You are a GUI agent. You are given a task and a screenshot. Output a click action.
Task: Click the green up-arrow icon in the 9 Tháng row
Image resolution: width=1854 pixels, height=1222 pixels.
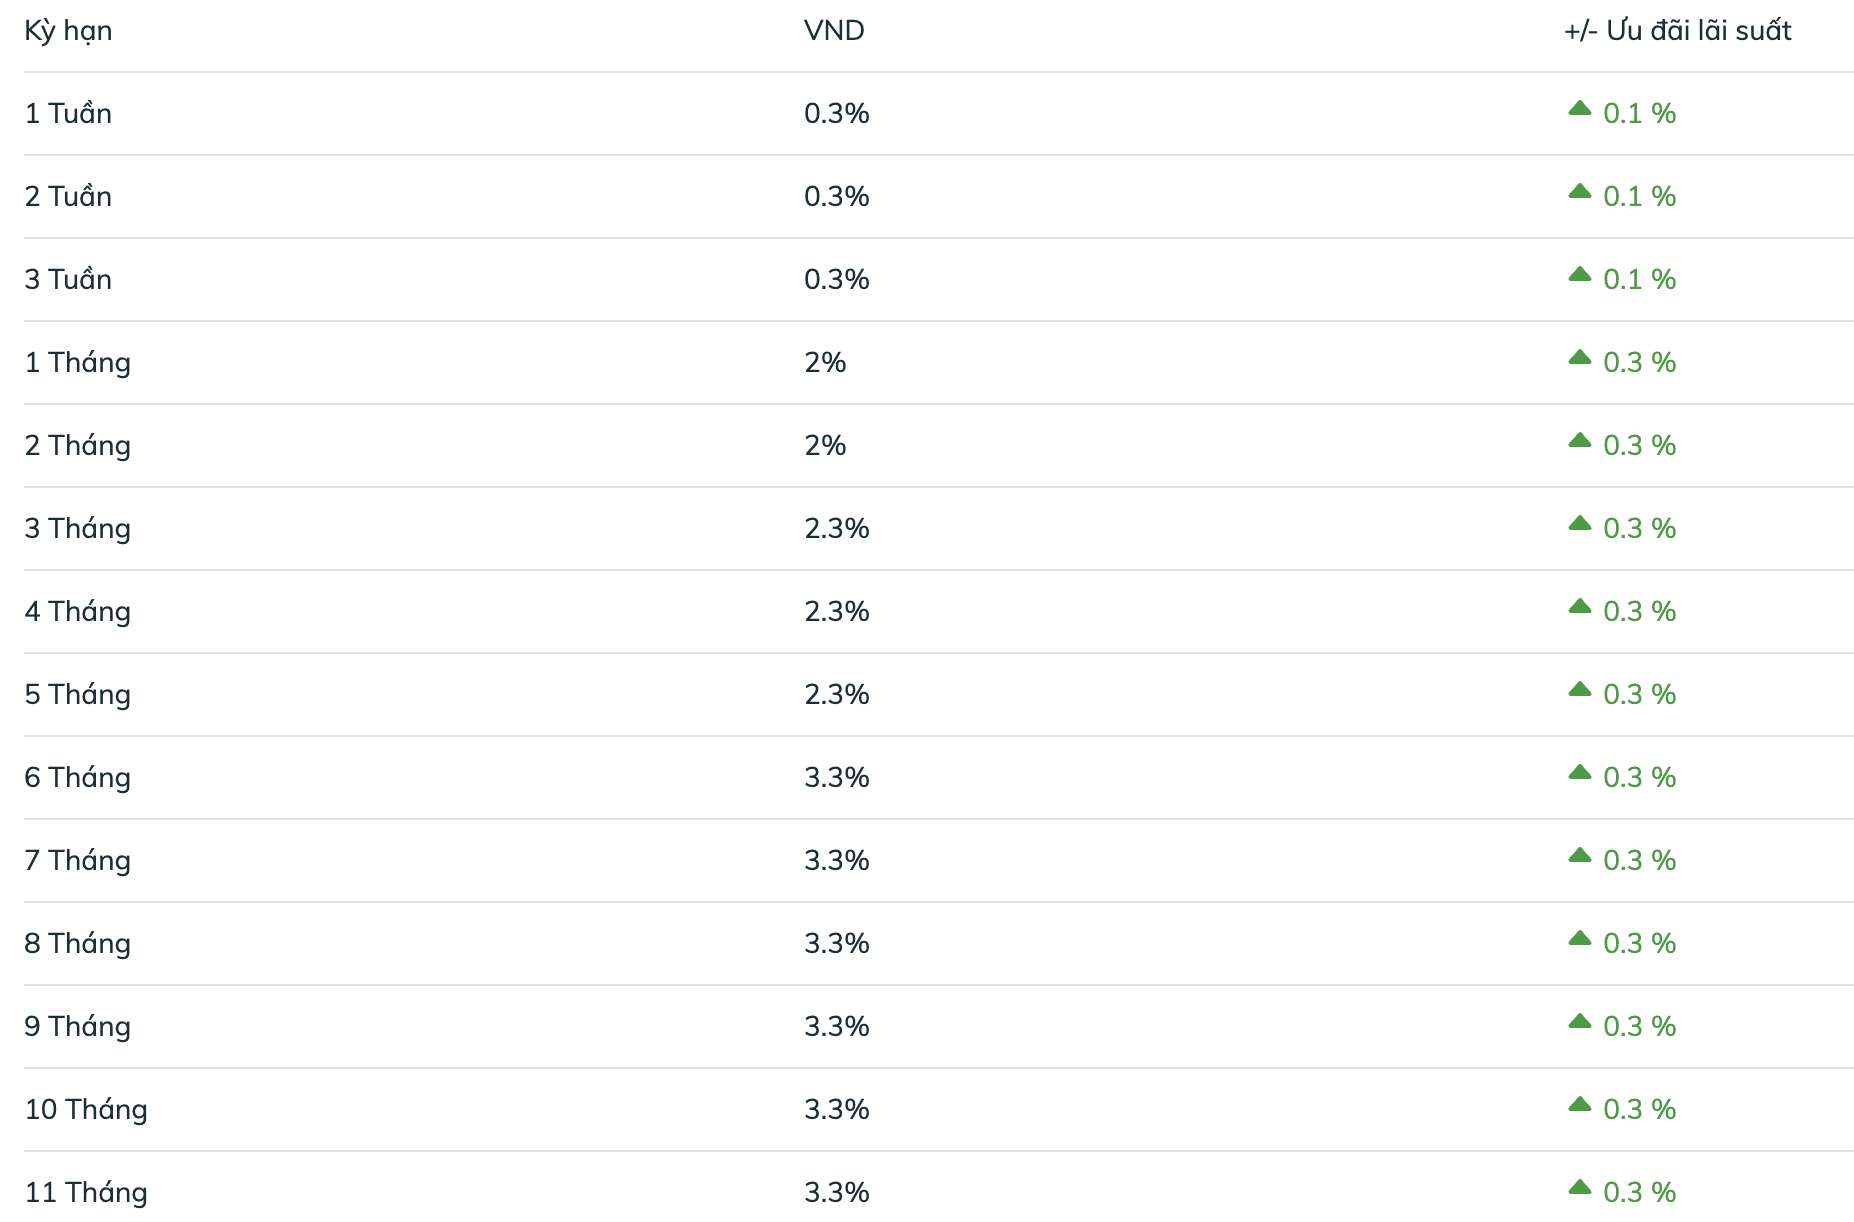[x=1579, y=1021]
